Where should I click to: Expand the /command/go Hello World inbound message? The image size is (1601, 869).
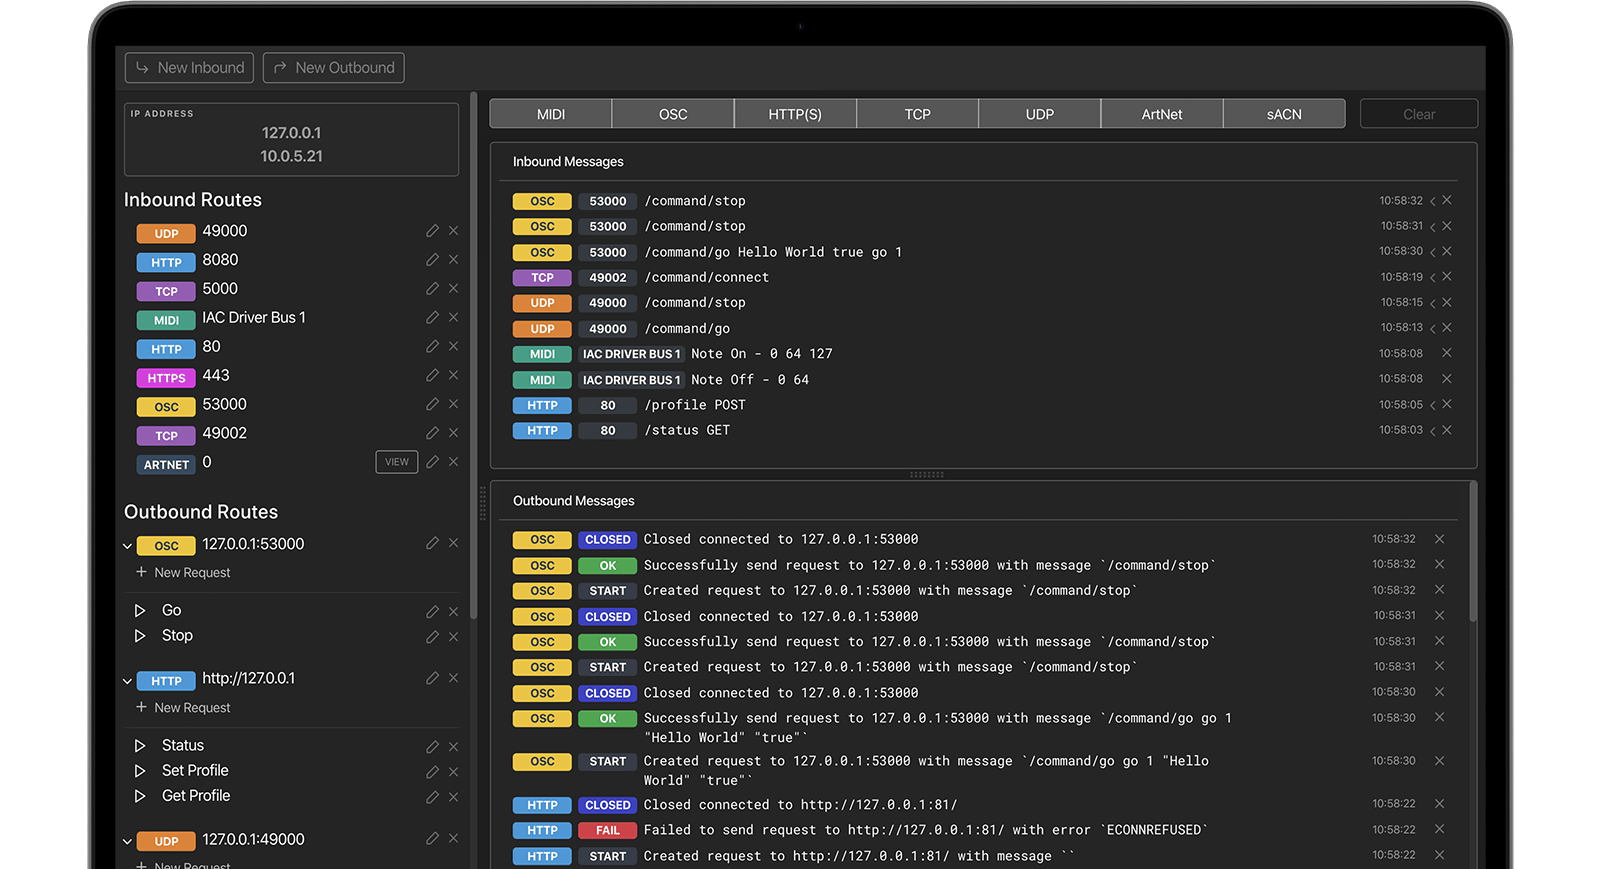click(x=1432, y=252)
